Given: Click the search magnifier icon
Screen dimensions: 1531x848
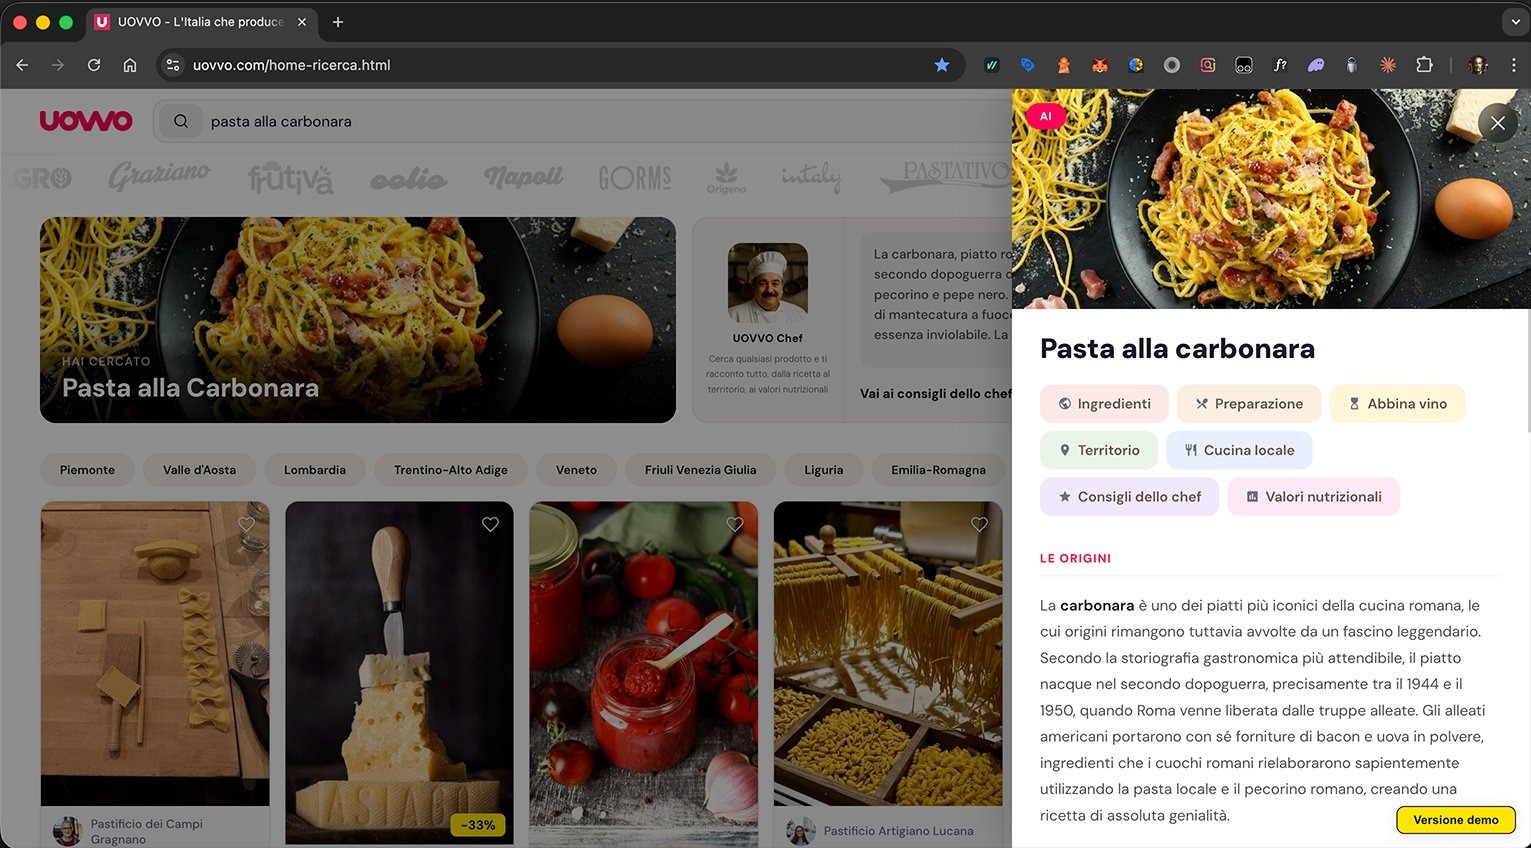Looking at the screenshot, I should (x=181, y=121).
